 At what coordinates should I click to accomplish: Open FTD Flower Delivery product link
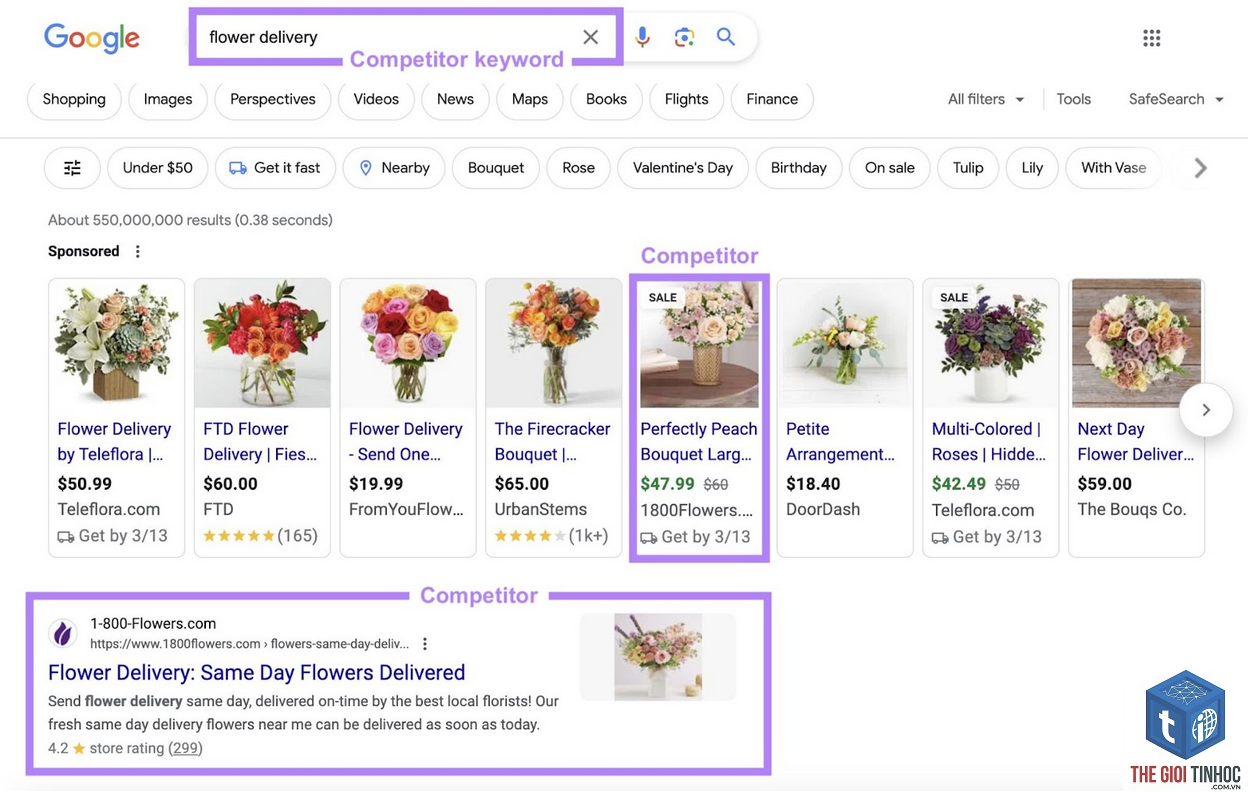260,441
